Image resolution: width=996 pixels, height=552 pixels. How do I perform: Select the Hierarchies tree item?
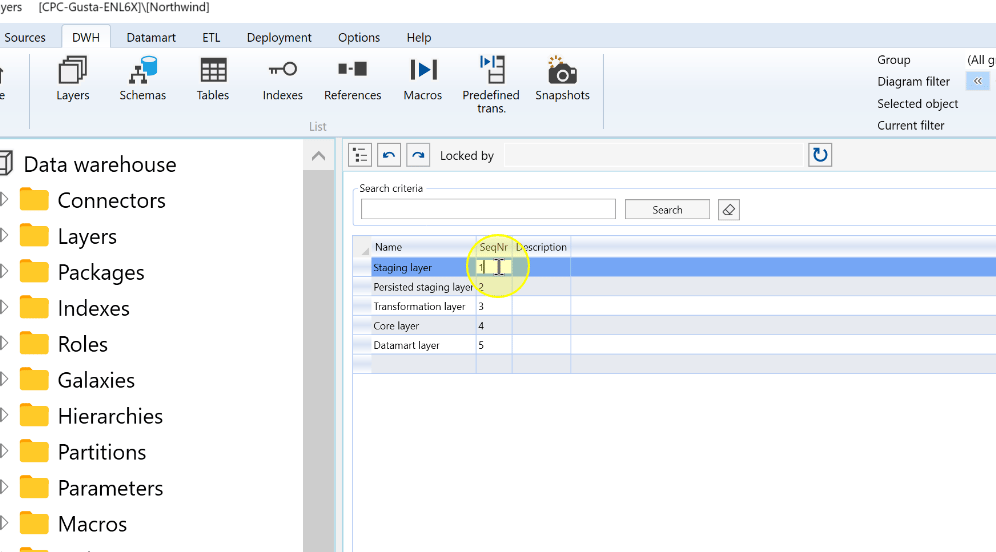(x=111, y=416)
